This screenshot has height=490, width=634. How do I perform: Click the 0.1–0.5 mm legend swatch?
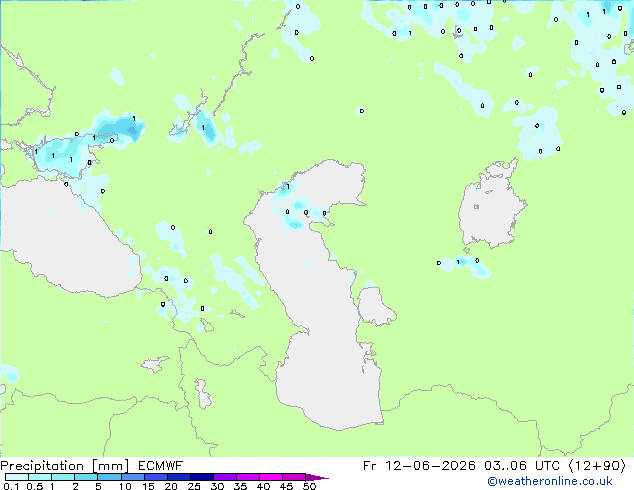click(17, 477)
